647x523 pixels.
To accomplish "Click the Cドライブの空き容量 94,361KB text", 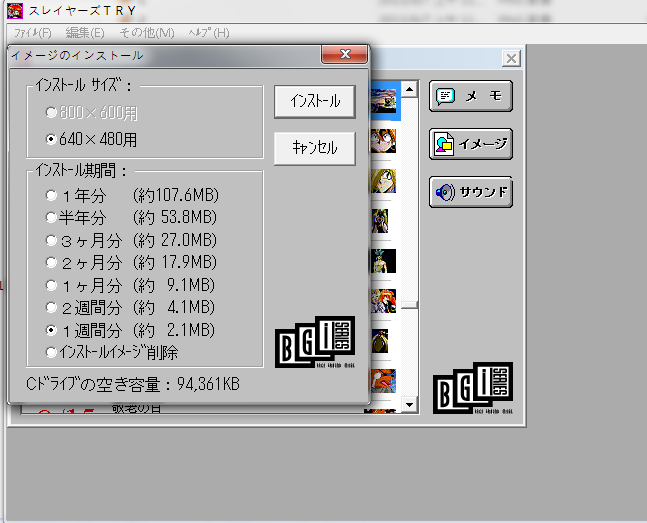I will [133, 384].
